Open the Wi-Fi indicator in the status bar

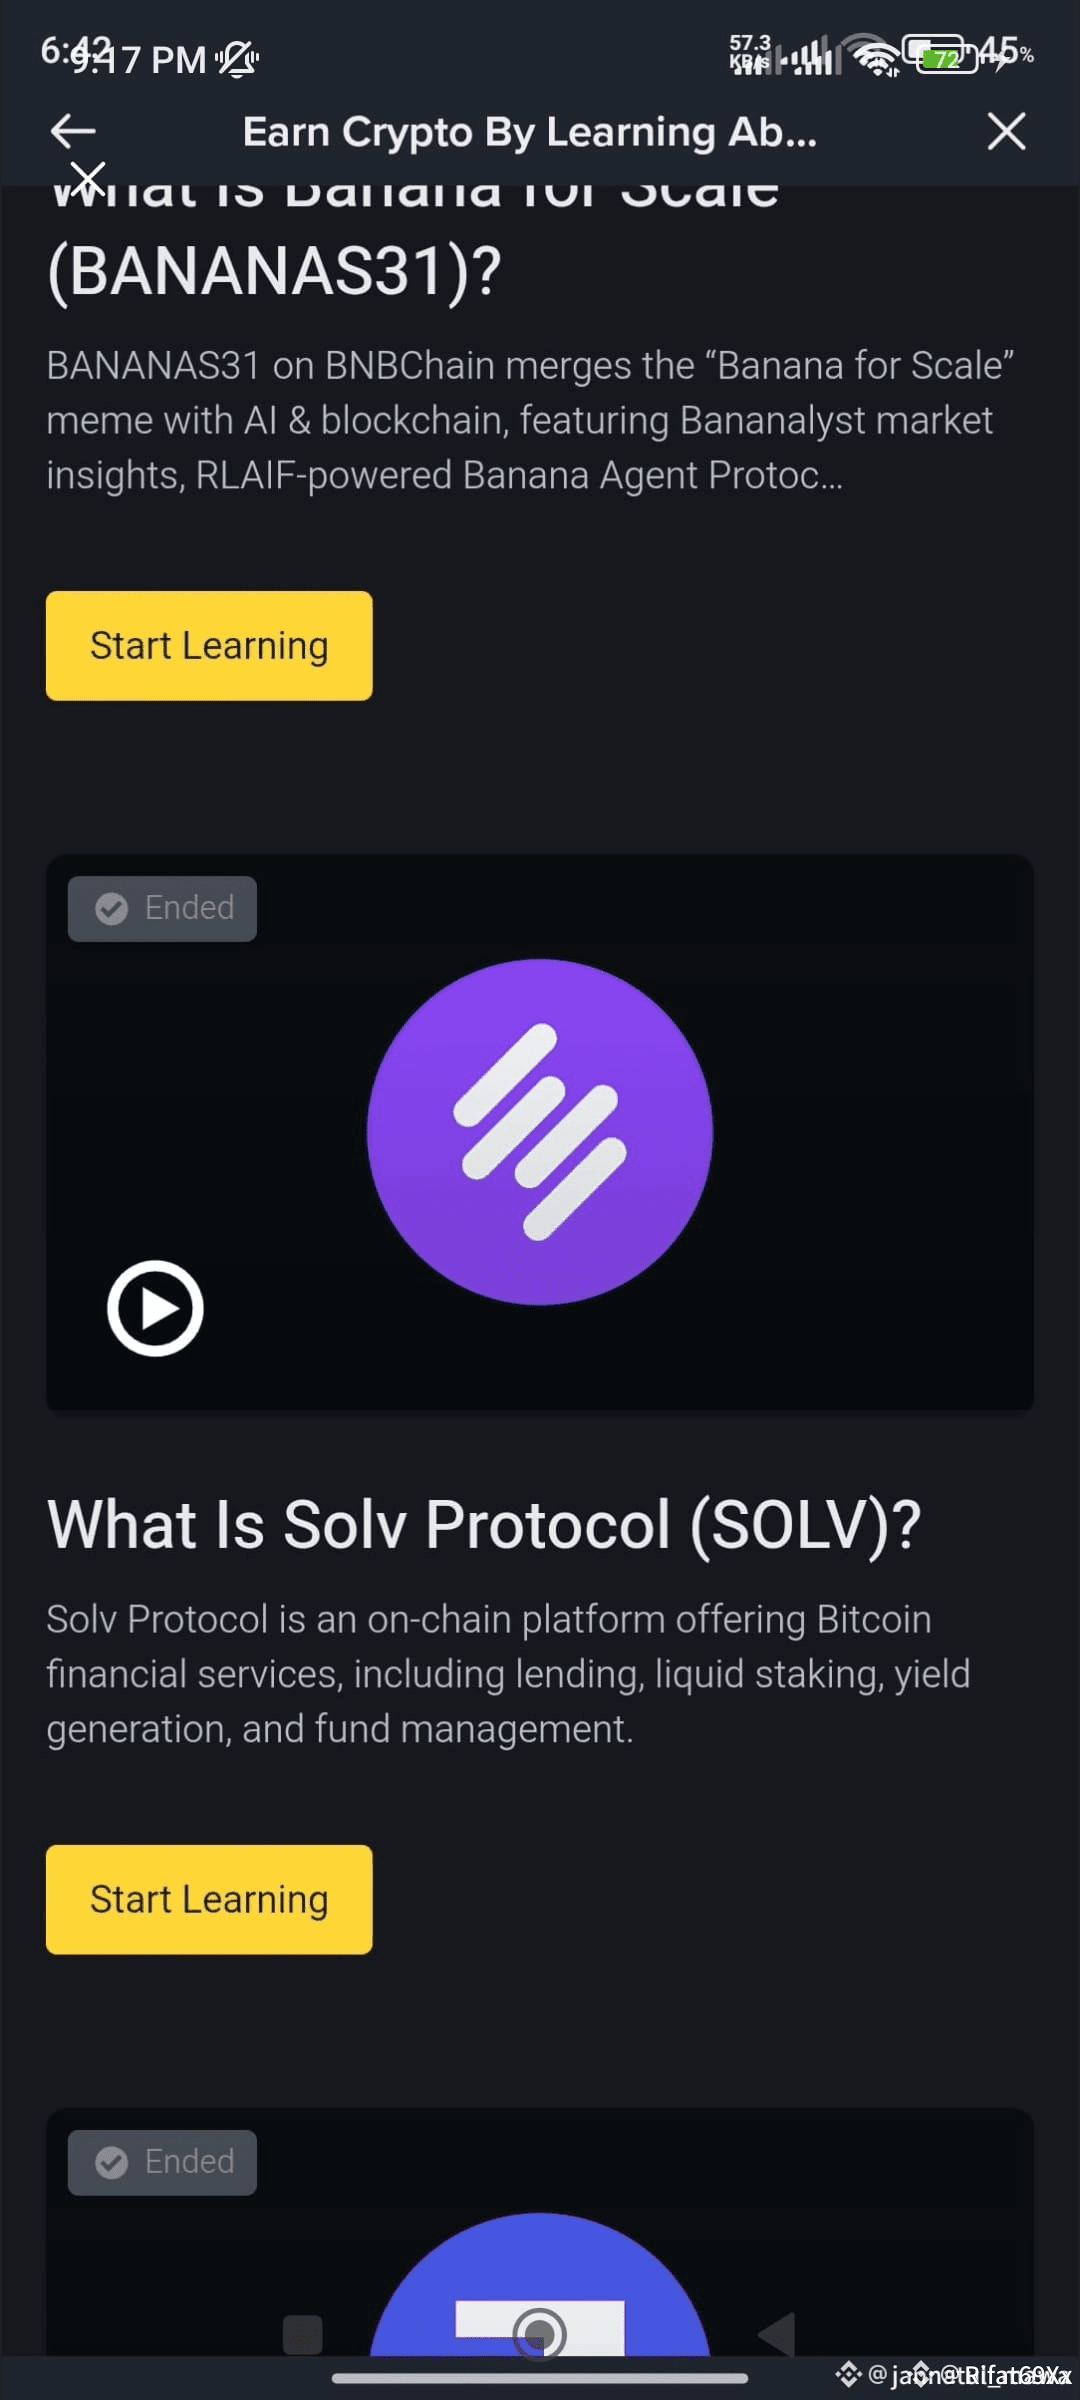pos(878,57)
